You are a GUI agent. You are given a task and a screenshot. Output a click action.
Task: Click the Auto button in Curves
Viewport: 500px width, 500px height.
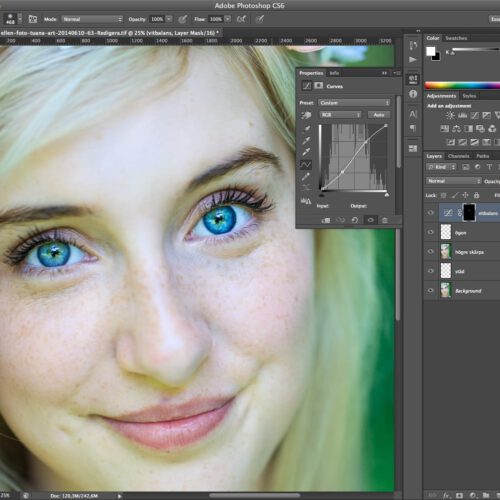tap(379, 115)
